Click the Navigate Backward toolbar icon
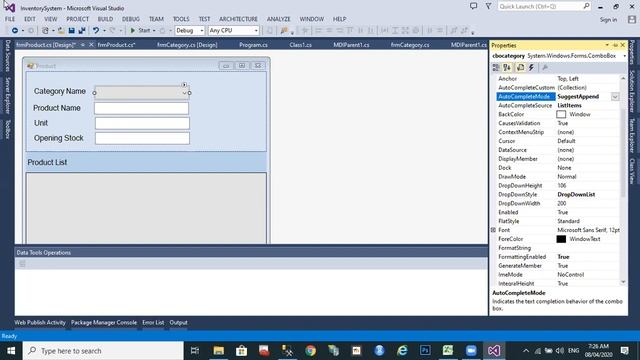Viewport: 640px width, 360px height. [15, 31]
